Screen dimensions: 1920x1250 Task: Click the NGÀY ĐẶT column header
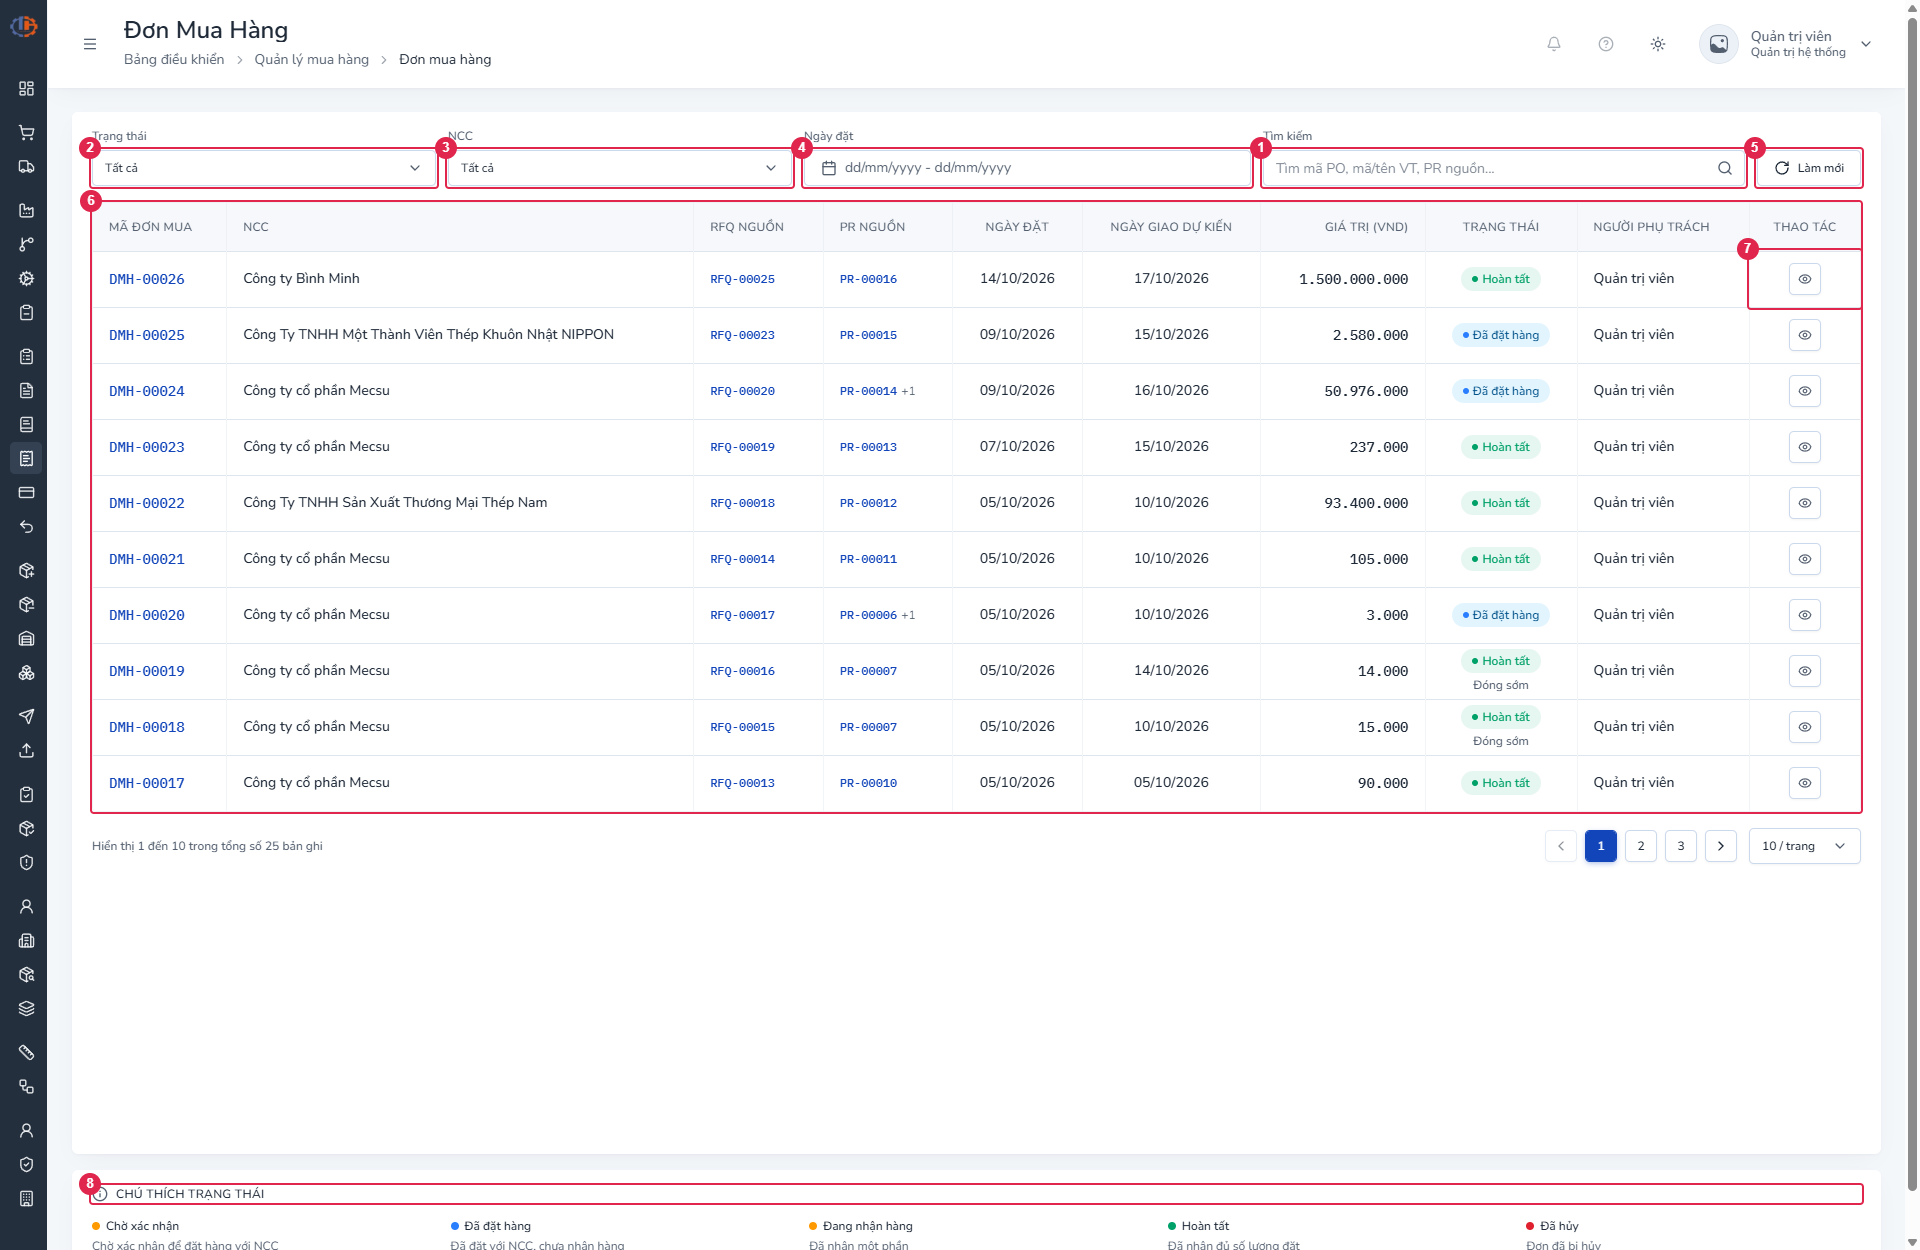tap(1017, 227)
